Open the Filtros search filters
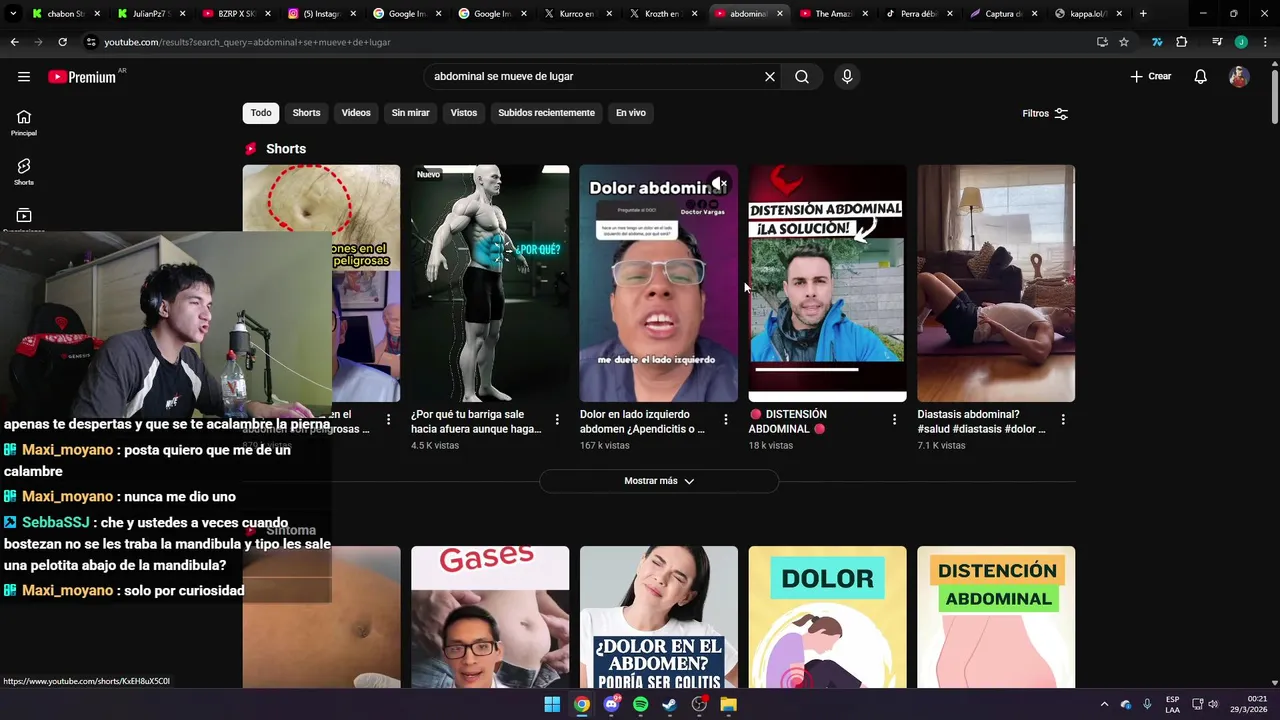This screenshot has height=720, width=1280. (1045, 113)
